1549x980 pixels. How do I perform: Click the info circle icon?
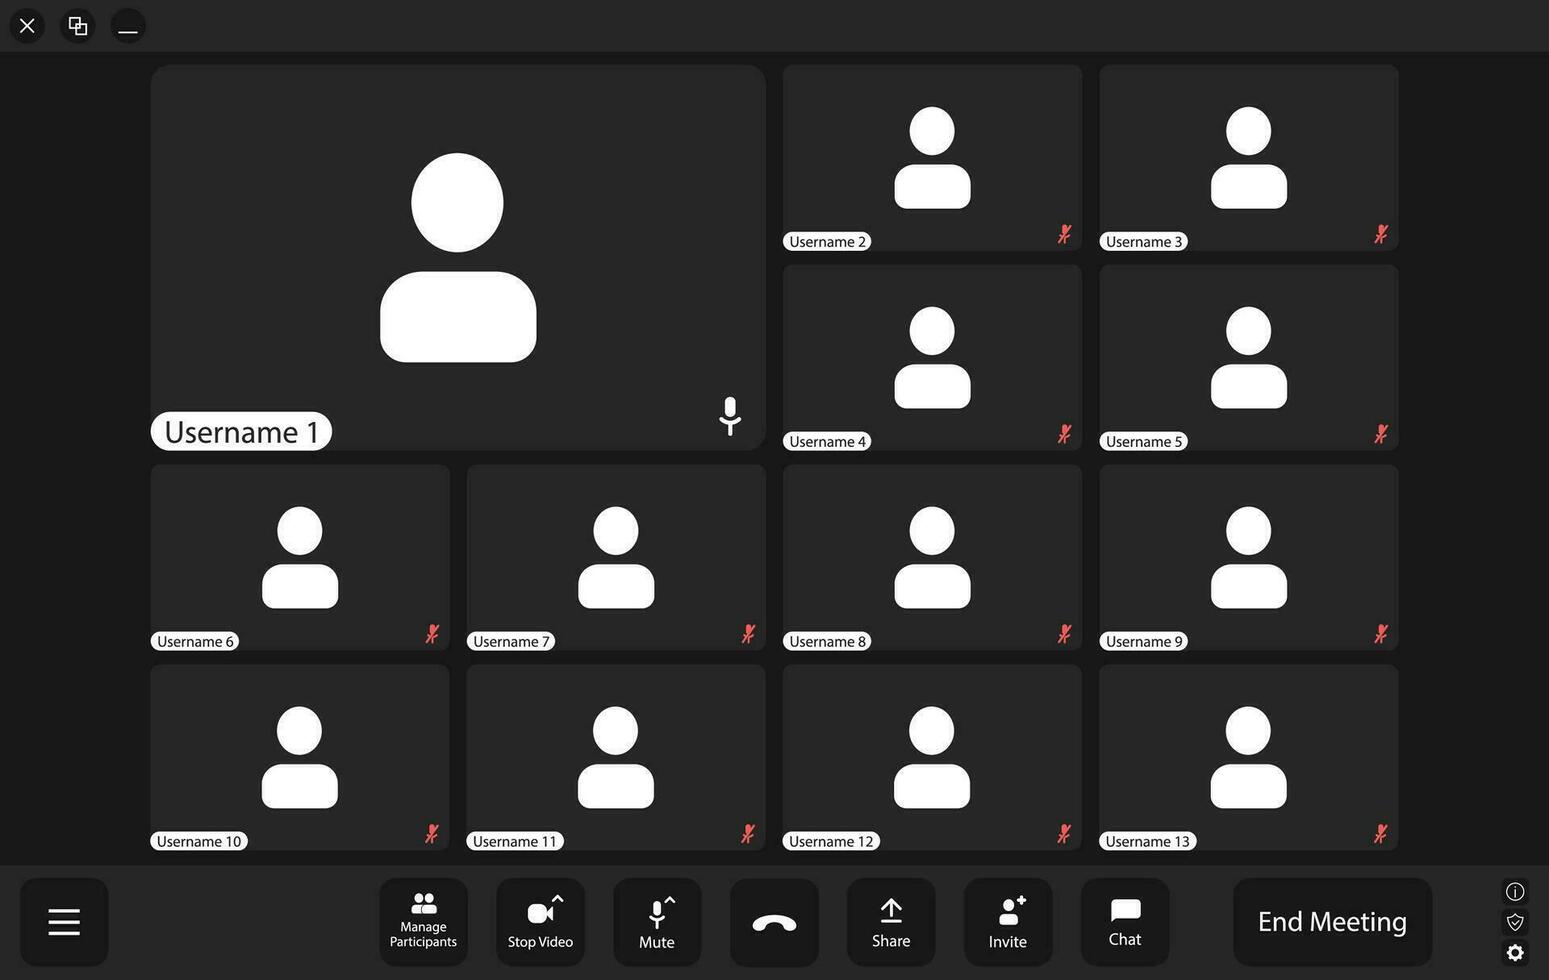(1515, 891)
